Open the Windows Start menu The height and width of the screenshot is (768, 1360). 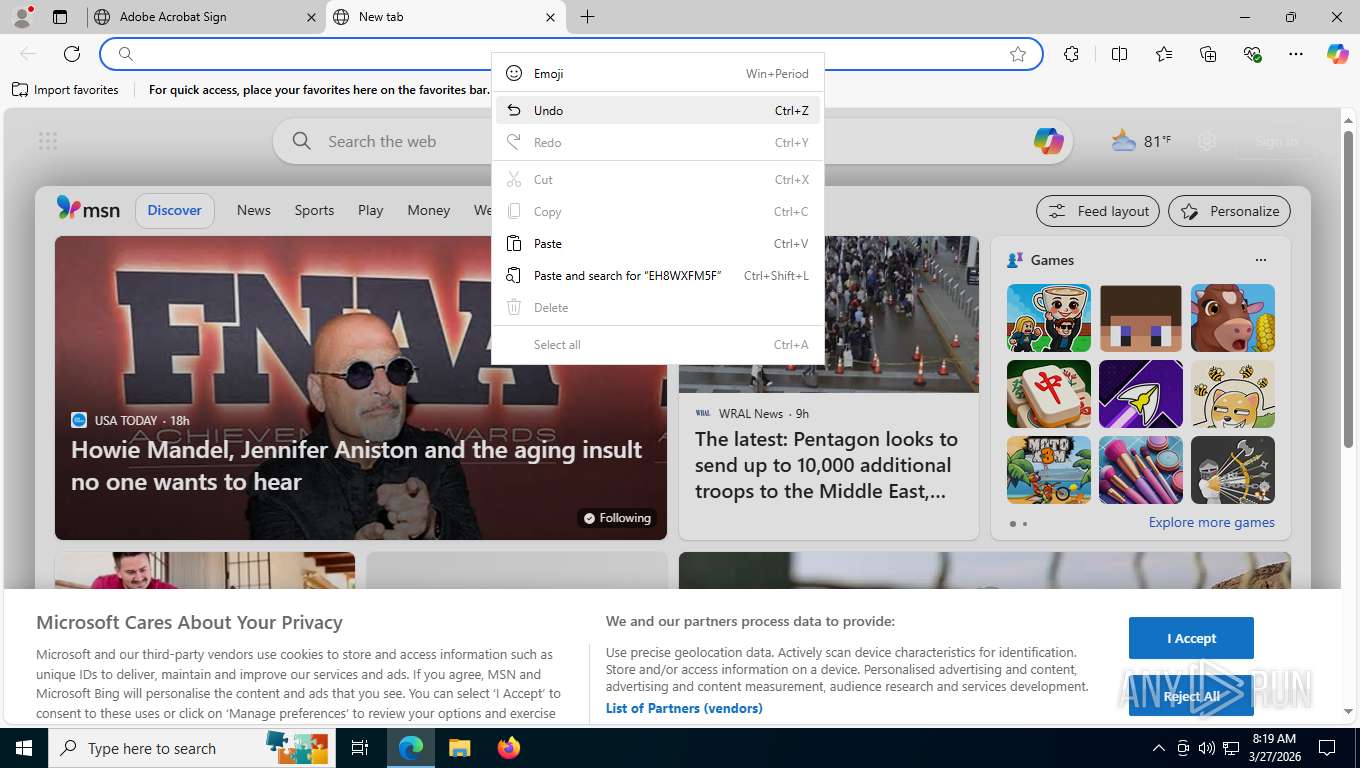coord(23,748)
